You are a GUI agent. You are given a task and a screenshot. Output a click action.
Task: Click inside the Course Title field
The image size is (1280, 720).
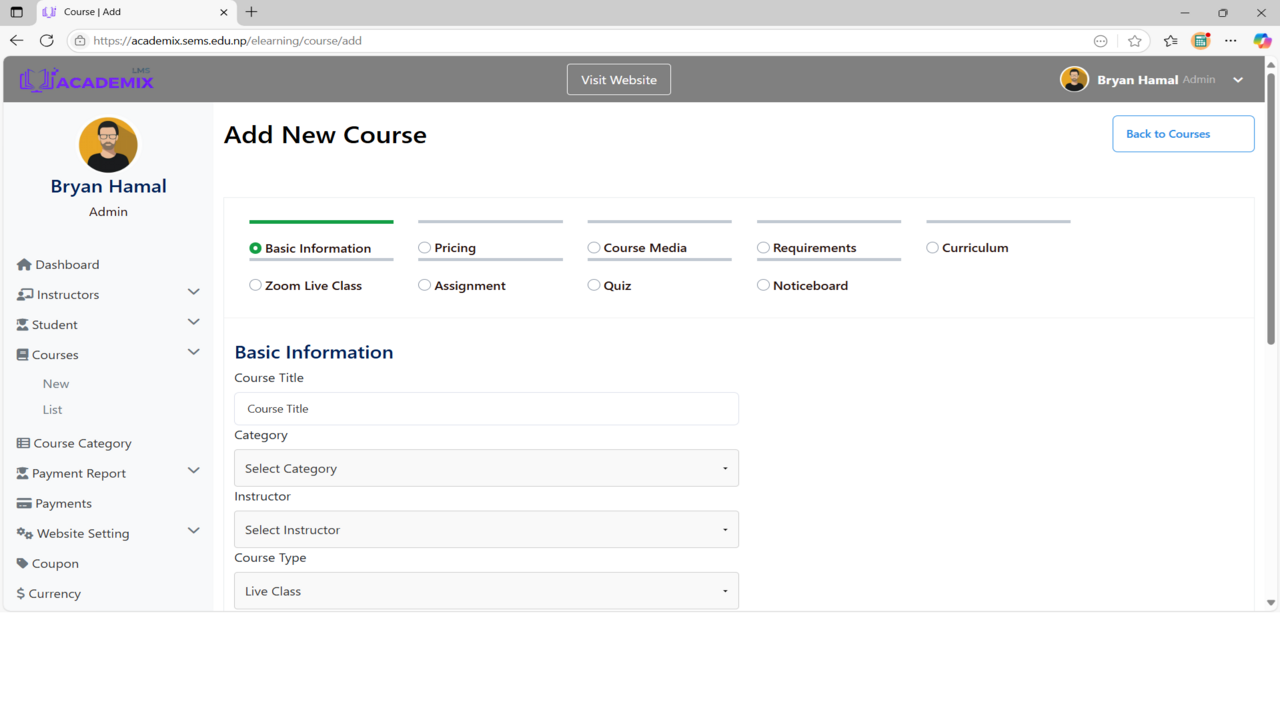[486, 408]
